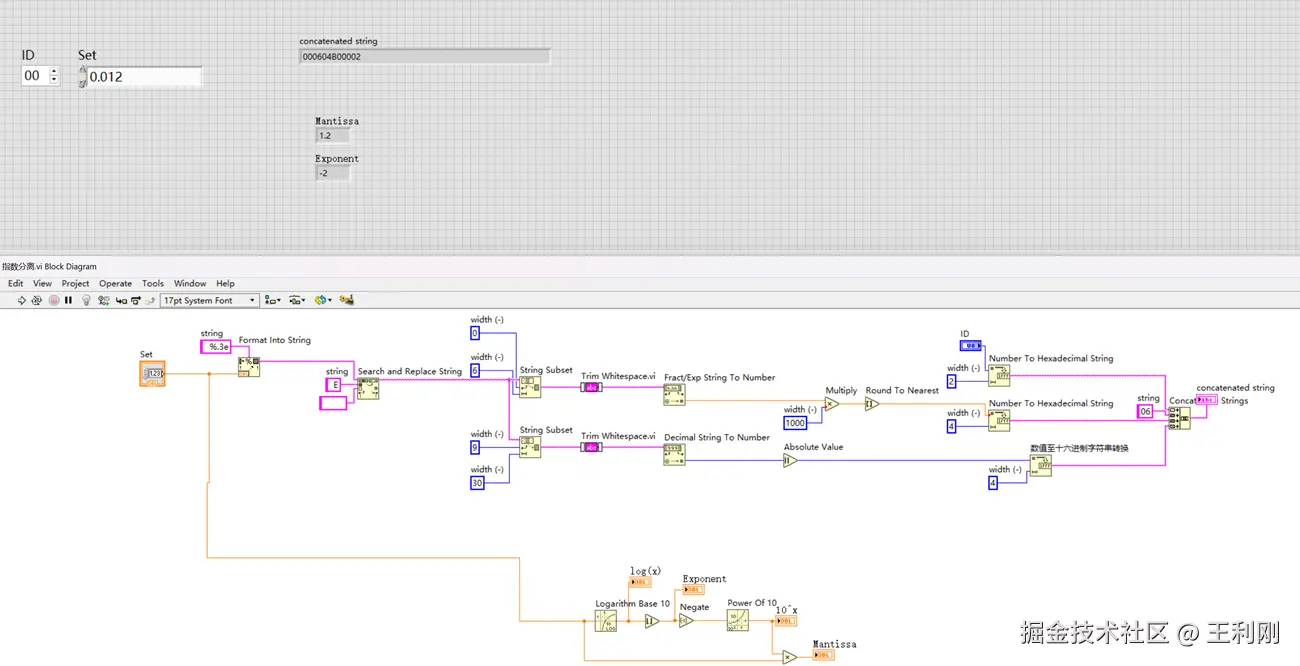Open the Distribute Objects dropdown

(x=297, y=300)
